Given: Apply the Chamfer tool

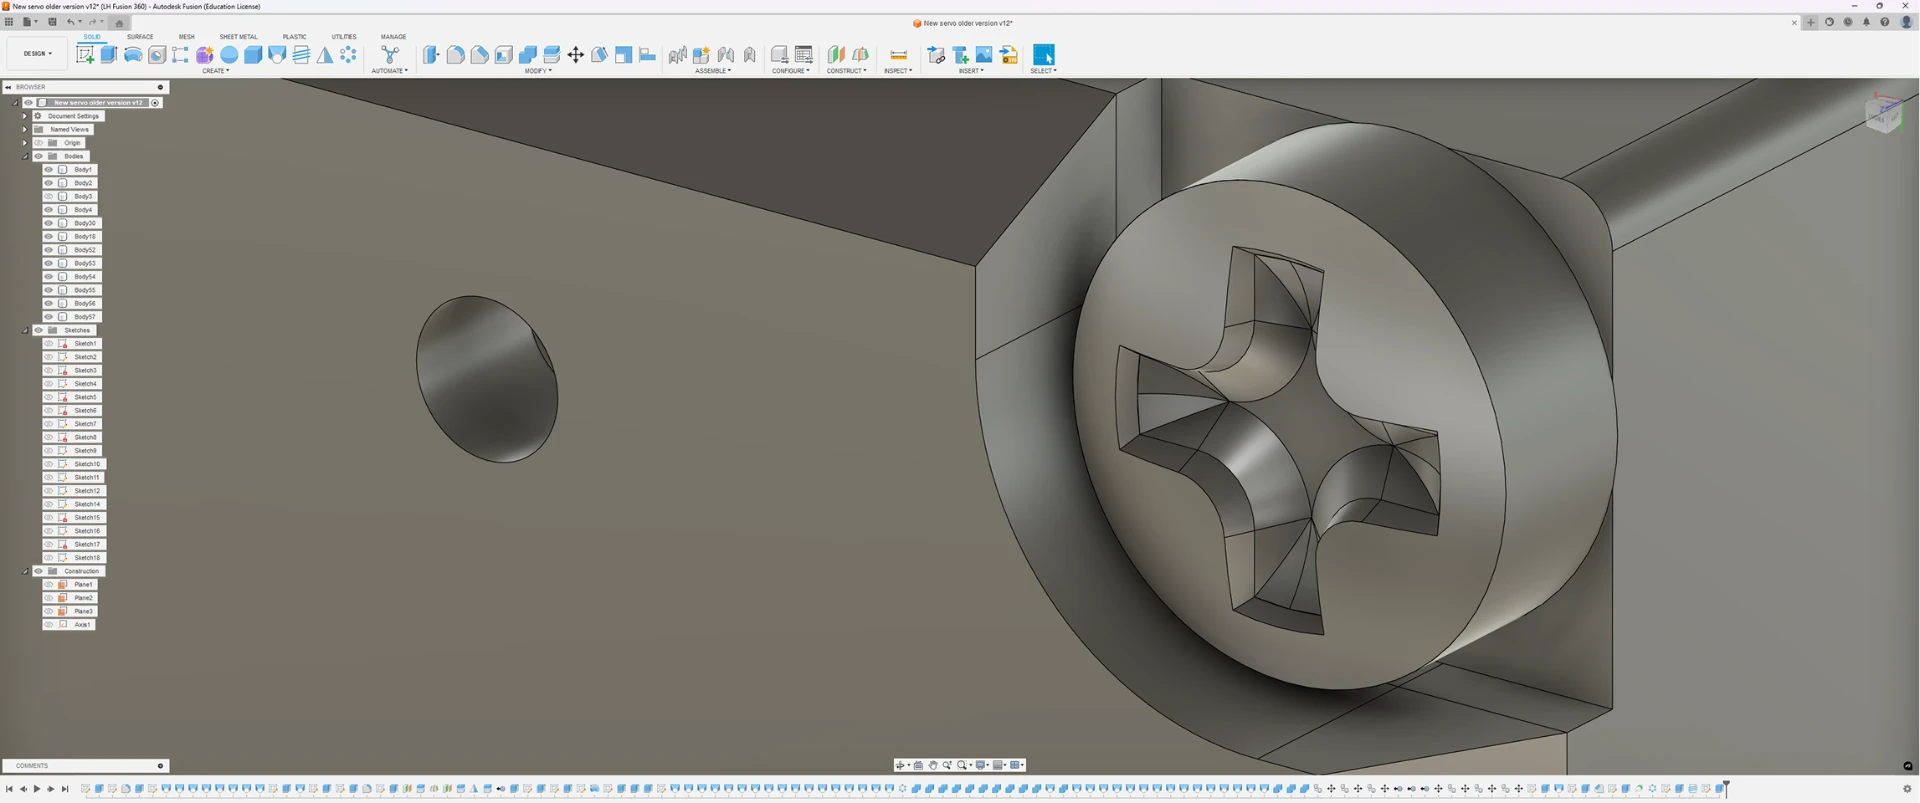Looking at the screenshot, I should pyautogui.click(x=479, y=55).
